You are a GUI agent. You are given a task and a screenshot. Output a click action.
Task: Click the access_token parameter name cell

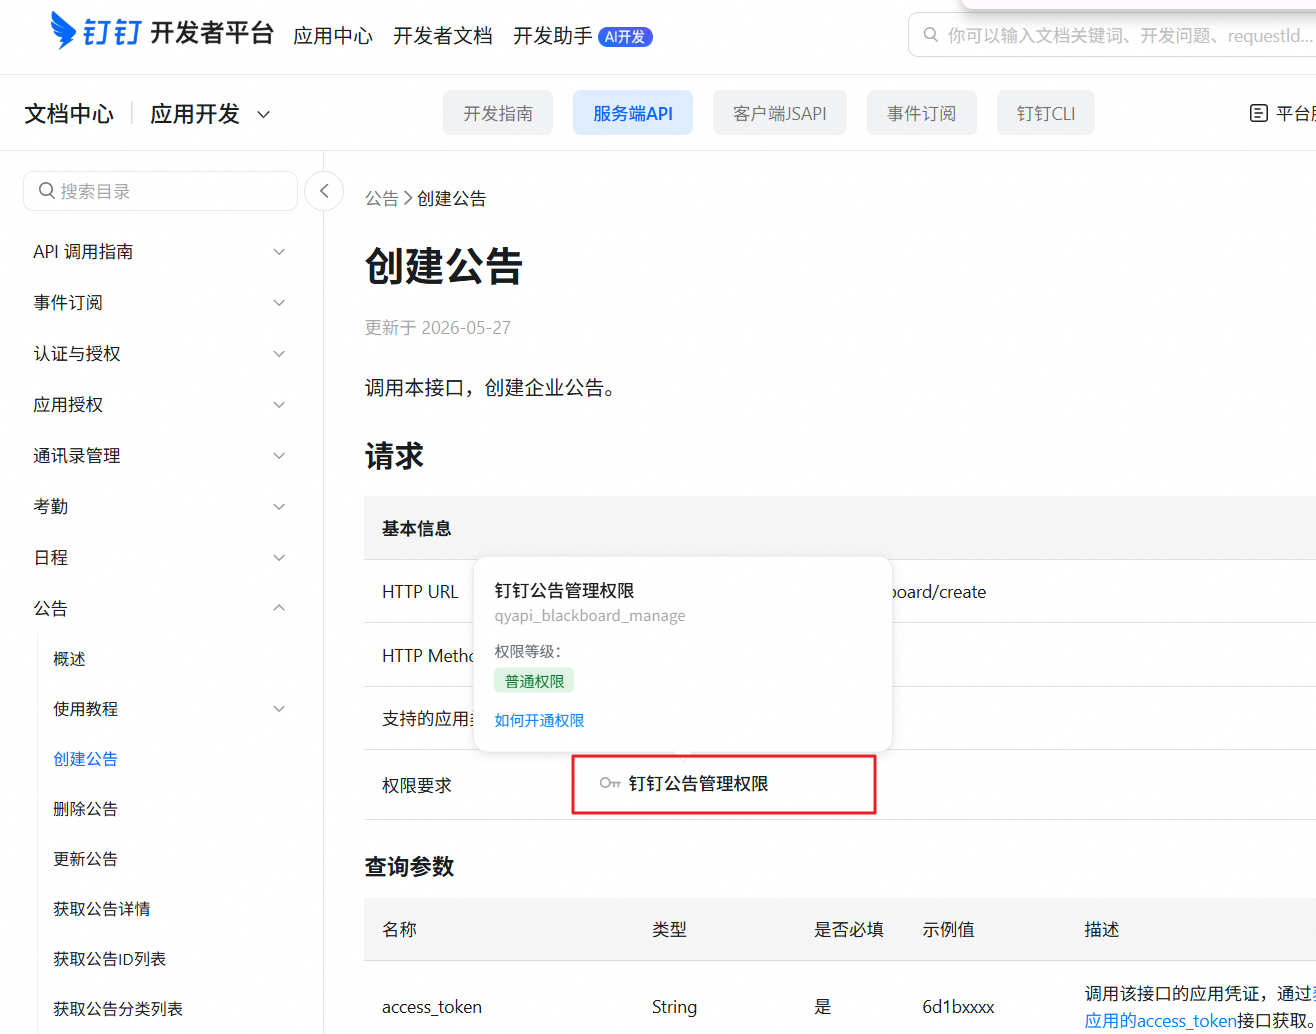tap(432, 1007)
